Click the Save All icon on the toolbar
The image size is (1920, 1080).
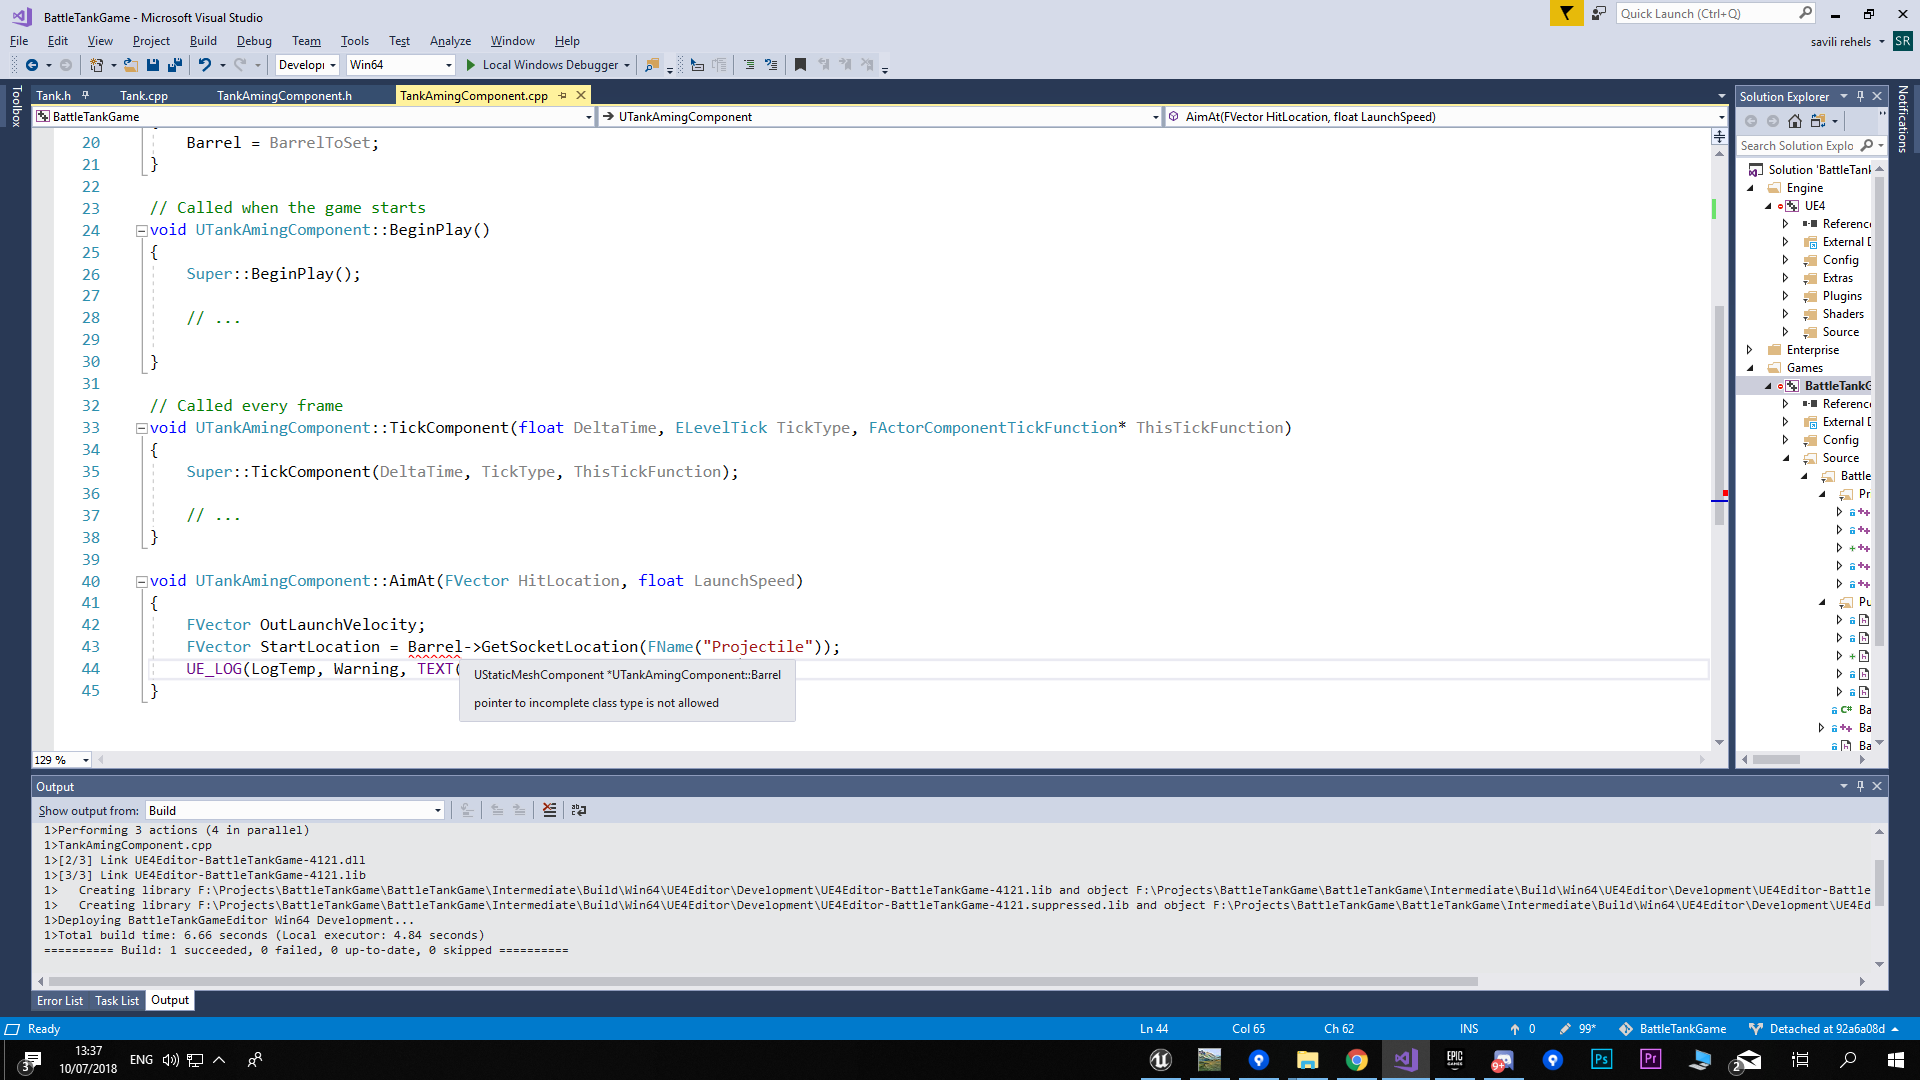point(174,64)
